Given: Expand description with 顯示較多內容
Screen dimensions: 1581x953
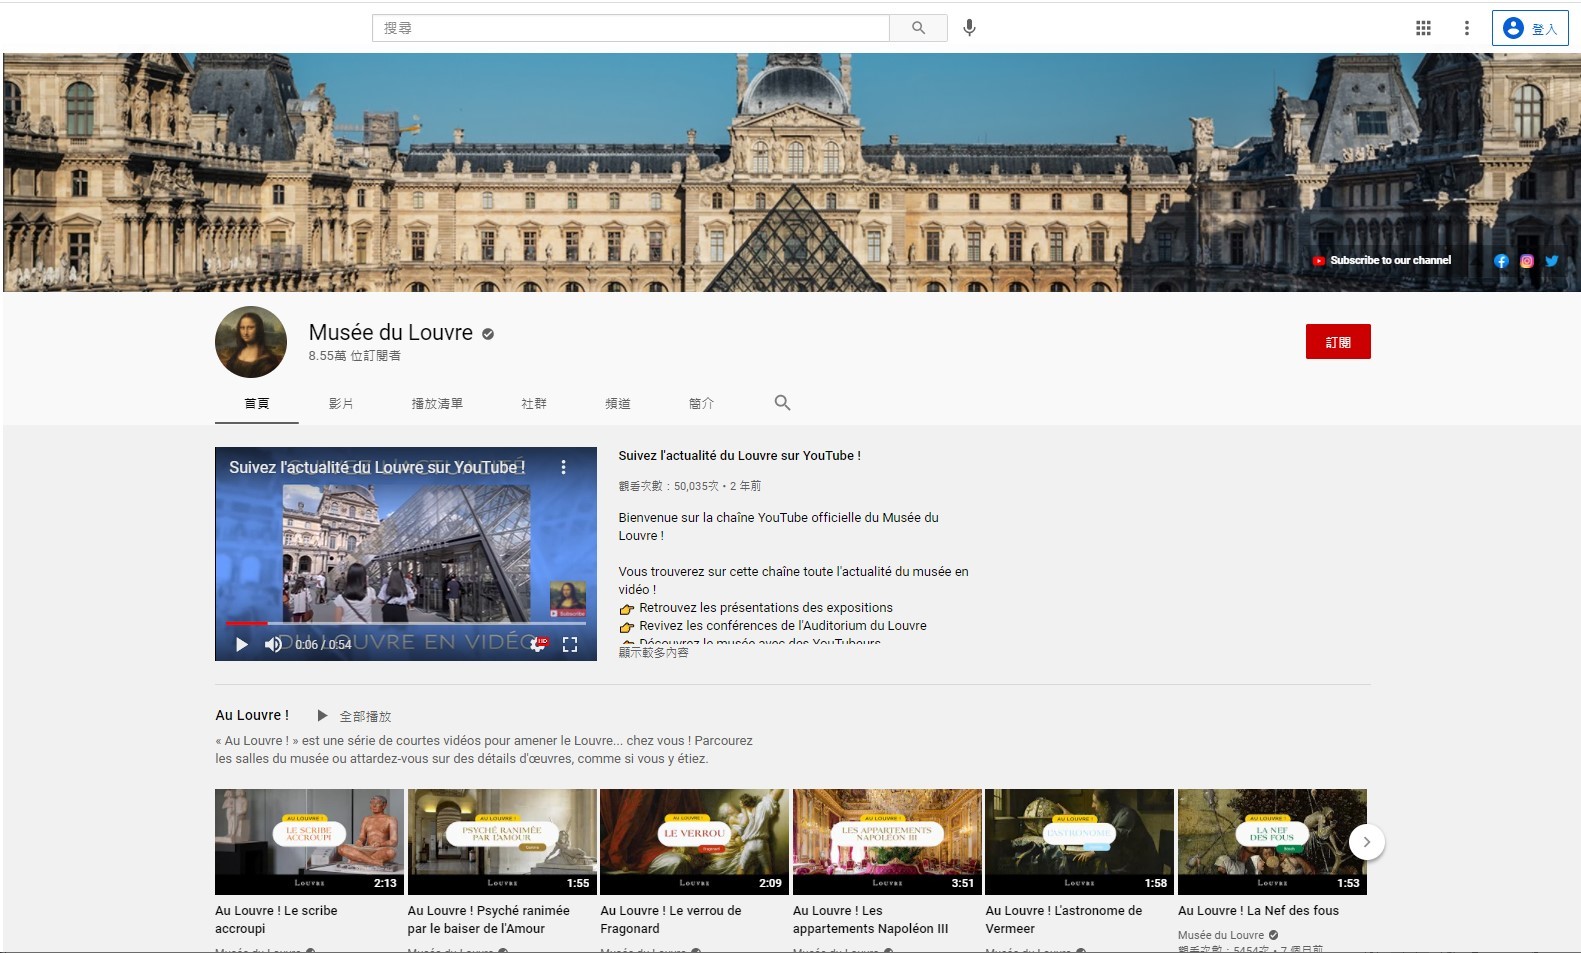Looking at the screenshot, I should tap(653, 652).
